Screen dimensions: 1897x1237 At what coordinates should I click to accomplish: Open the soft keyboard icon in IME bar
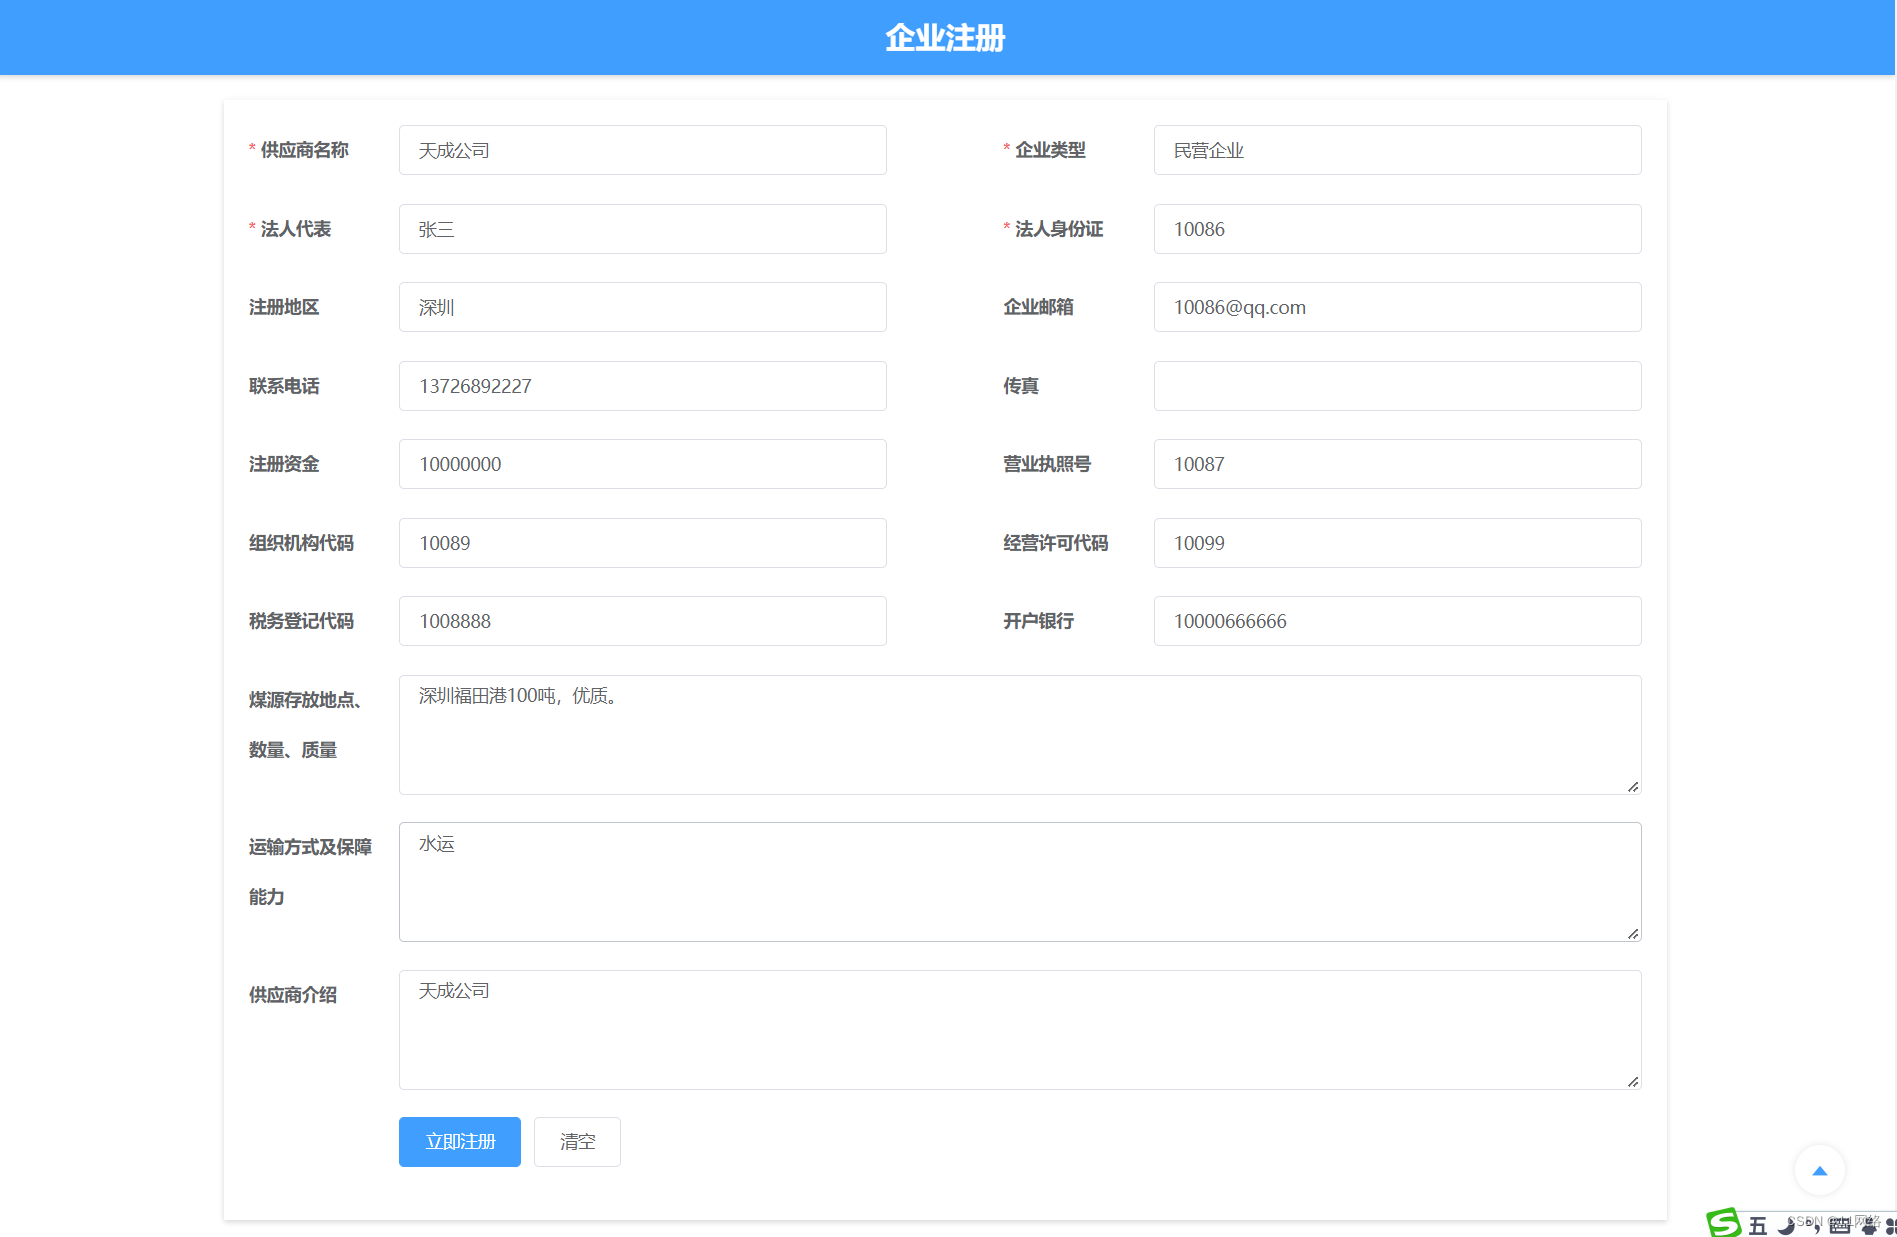tap(1840, 1226)
